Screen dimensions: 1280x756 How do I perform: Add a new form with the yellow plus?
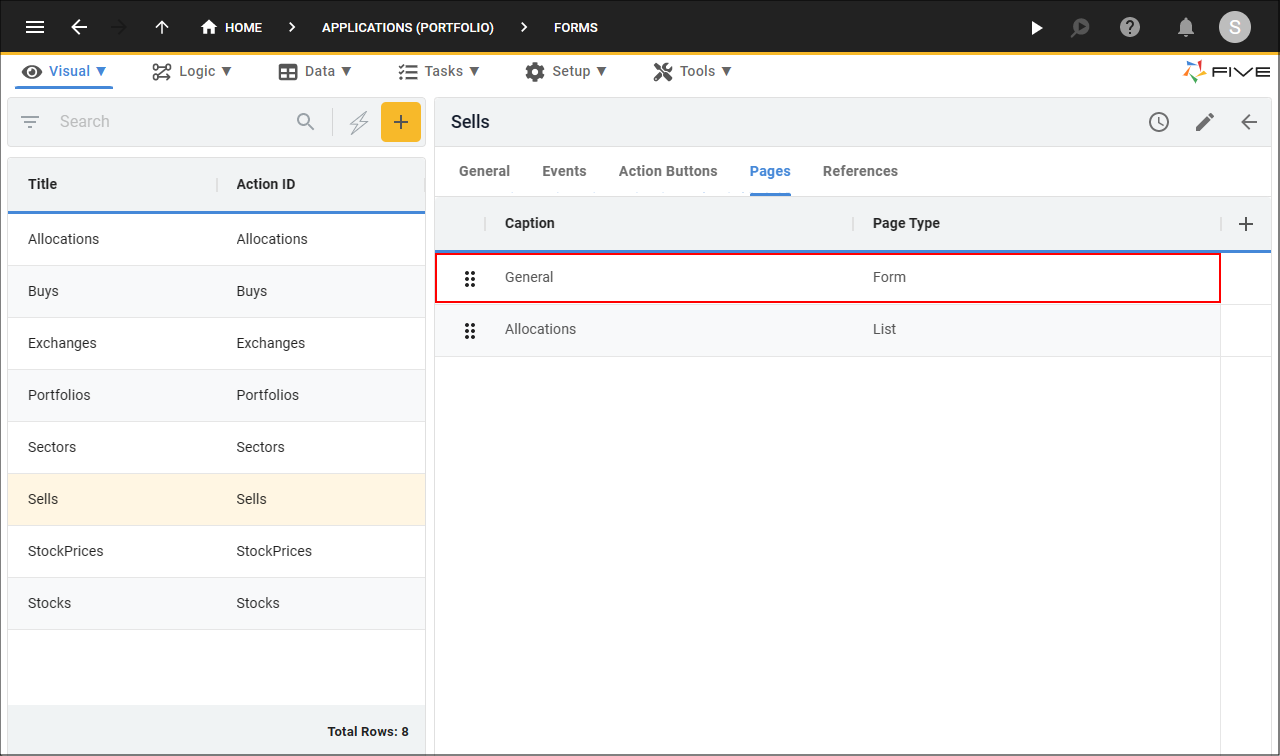tap(401, 122)
